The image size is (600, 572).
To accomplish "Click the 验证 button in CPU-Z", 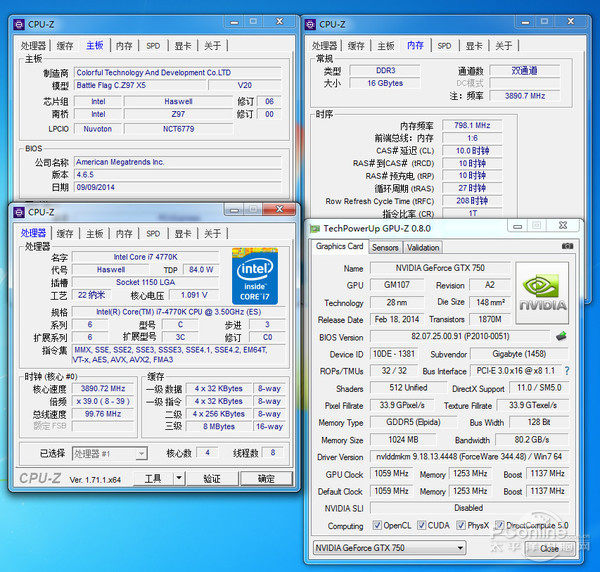I will tap(212, 479).
